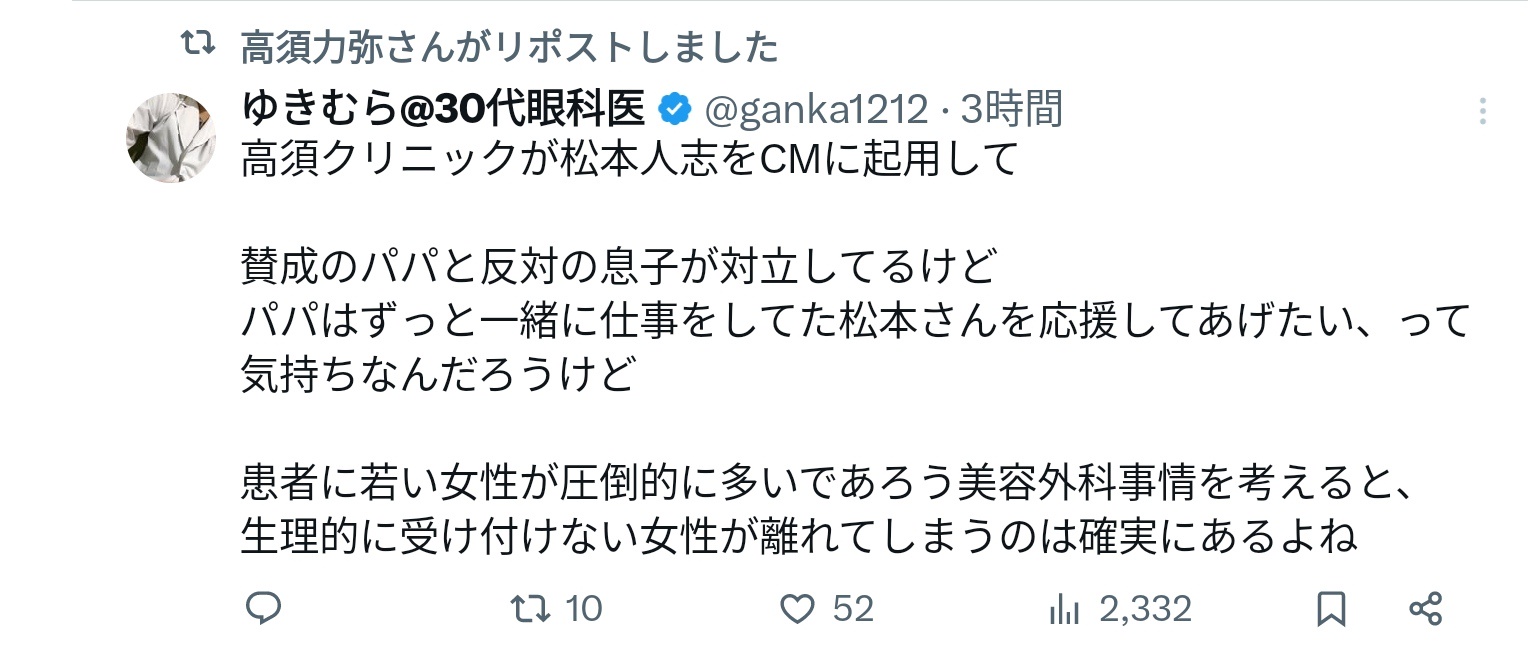
Task: Click the like count 52
Action: pos(853,608)
